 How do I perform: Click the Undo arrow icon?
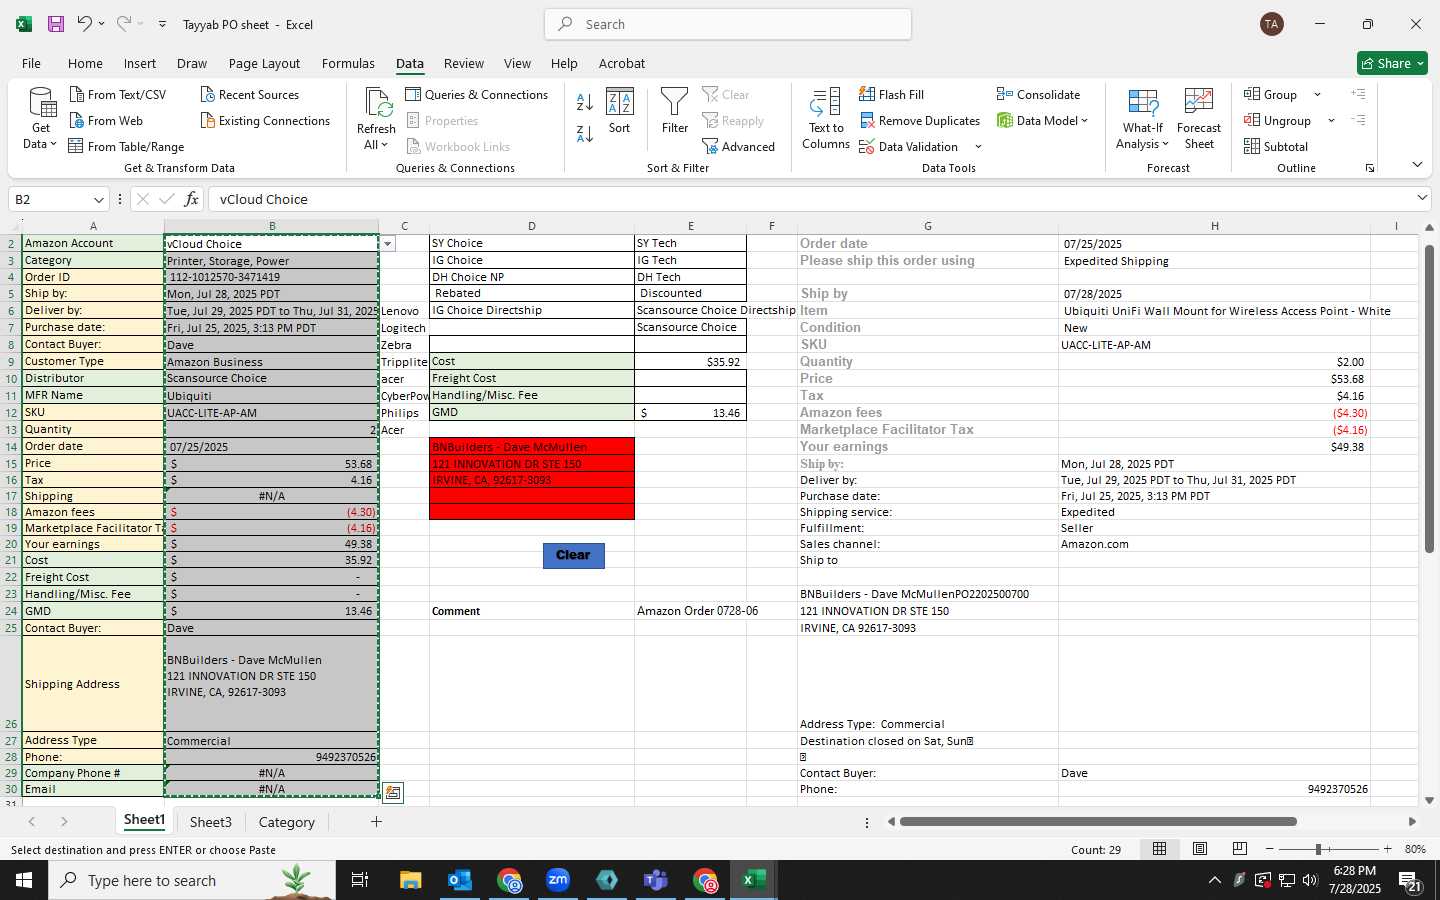85,24
